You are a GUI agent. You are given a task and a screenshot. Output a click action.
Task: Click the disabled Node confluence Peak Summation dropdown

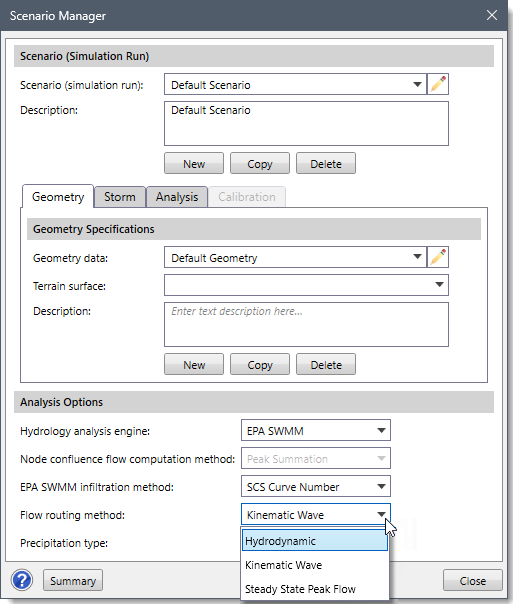pos(316,458)
